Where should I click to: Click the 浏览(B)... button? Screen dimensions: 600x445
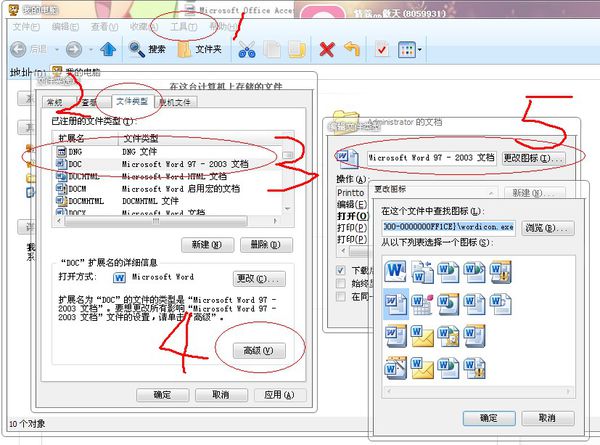click(x=548, y=228)
